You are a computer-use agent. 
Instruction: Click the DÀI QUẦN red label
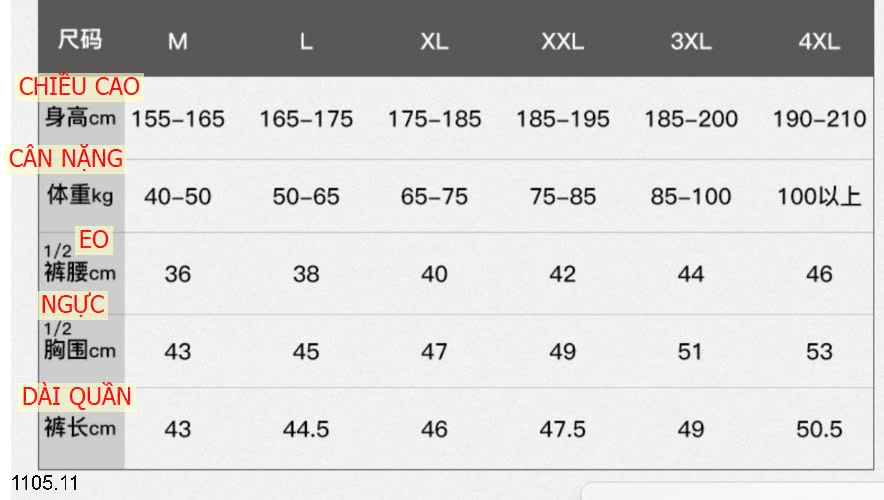76,397
